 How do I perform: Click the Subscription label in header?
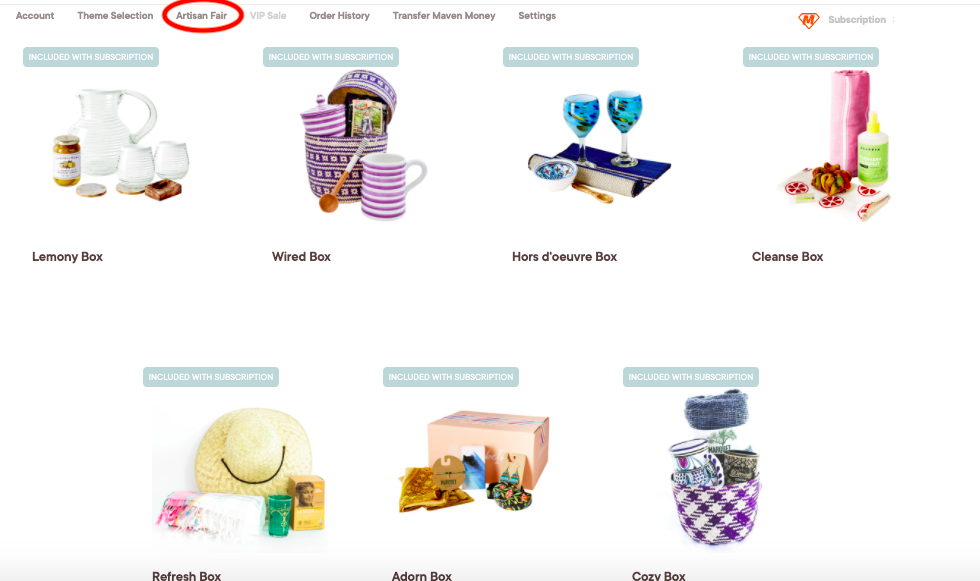[x=857, y=19]
